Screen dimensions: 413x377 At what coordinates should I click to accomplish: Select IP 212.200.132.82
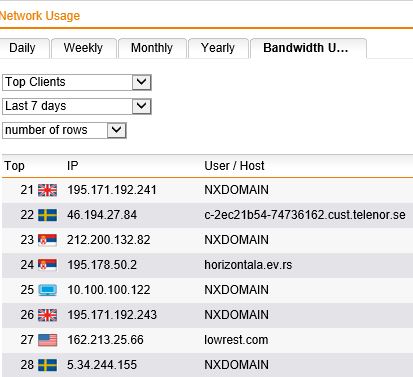(109, 240)
